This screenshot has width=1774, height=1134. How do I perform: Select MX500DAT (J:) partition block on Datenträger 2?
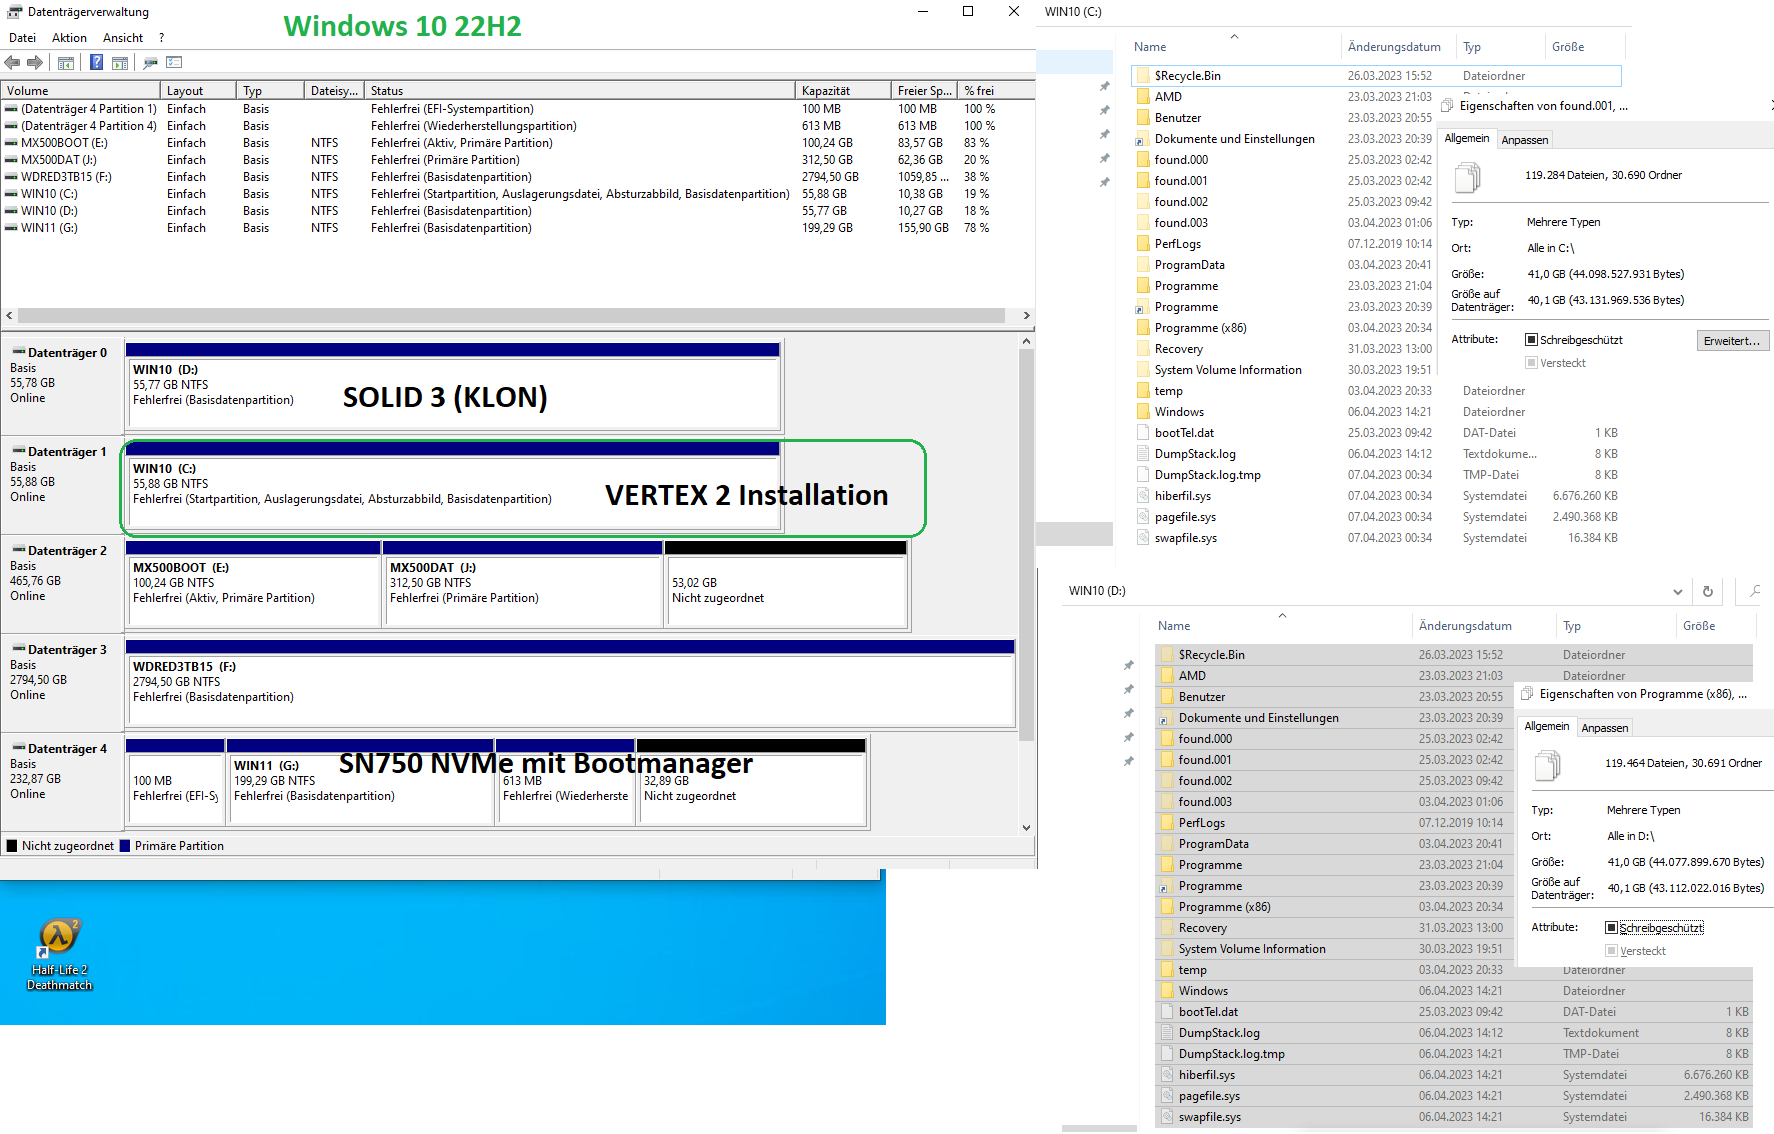pyautogui.click(x=523, y=584)
